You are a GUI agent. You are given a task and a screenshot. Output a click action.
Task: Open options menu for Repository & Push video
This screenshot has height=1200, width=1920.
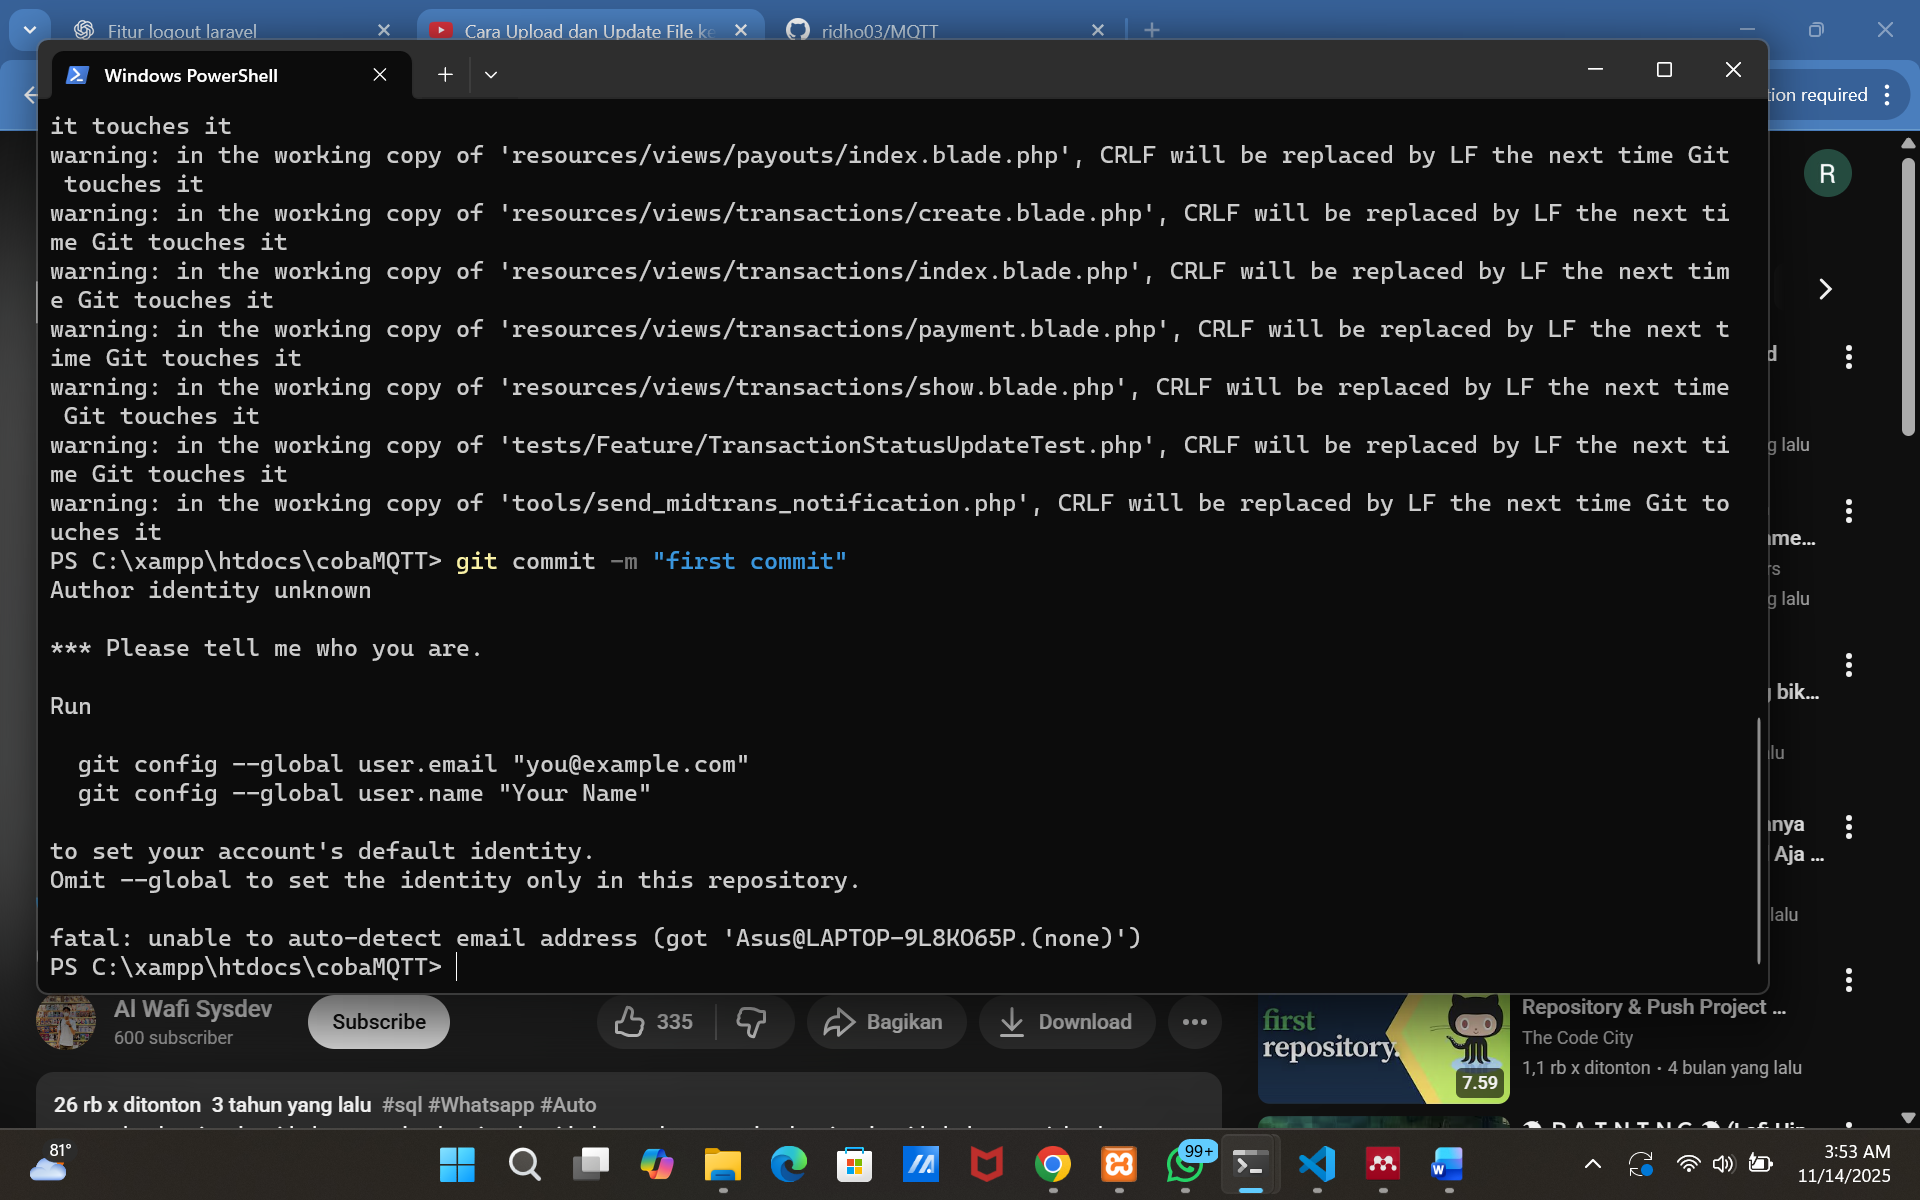(1849, 980)
